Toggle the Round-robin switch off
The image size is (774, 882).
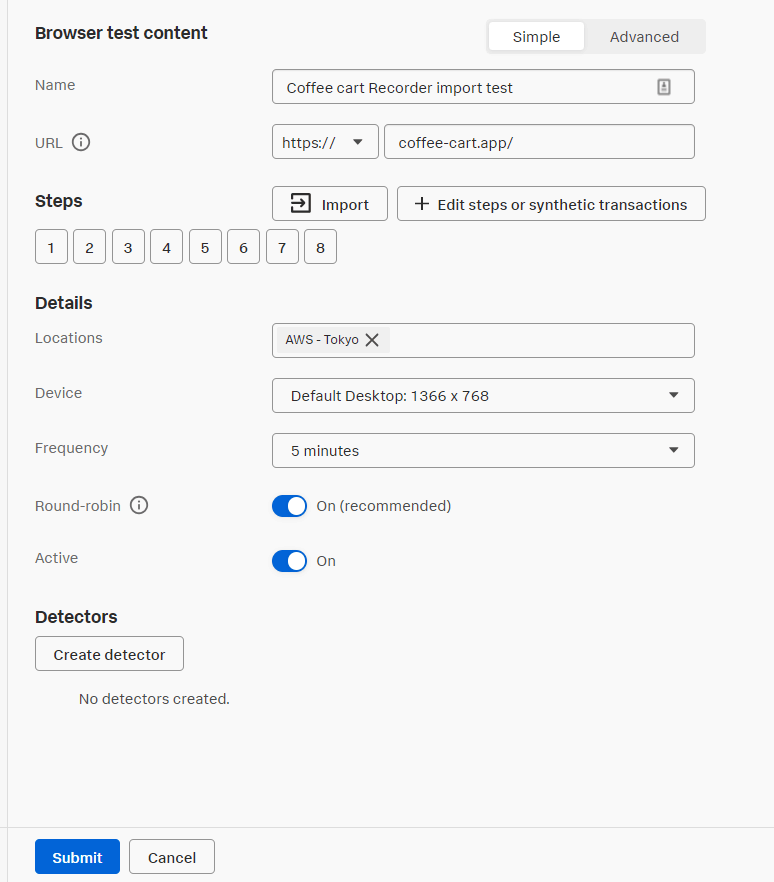click(289, 506)
